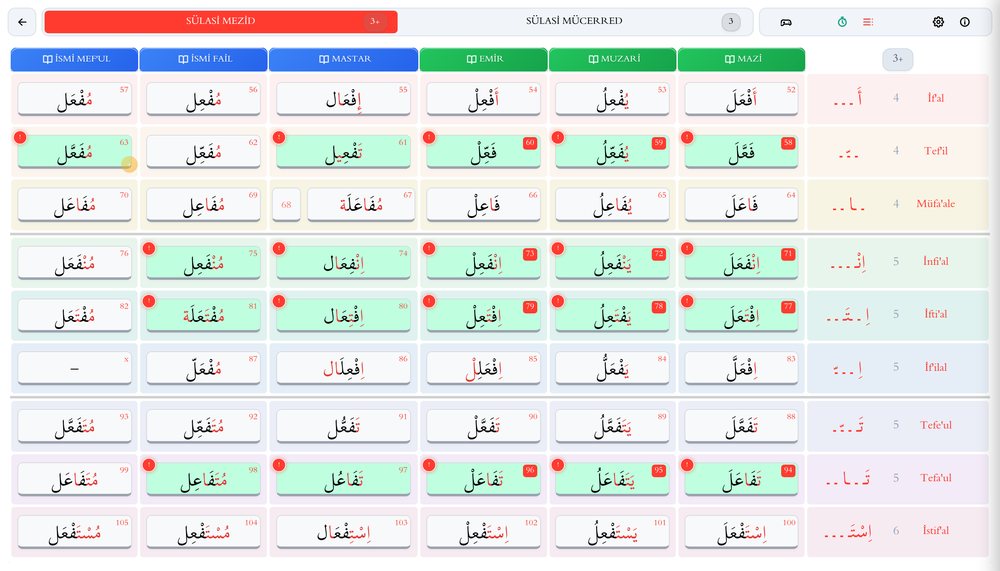Click the red alert badge on card 80

point(279,301)
